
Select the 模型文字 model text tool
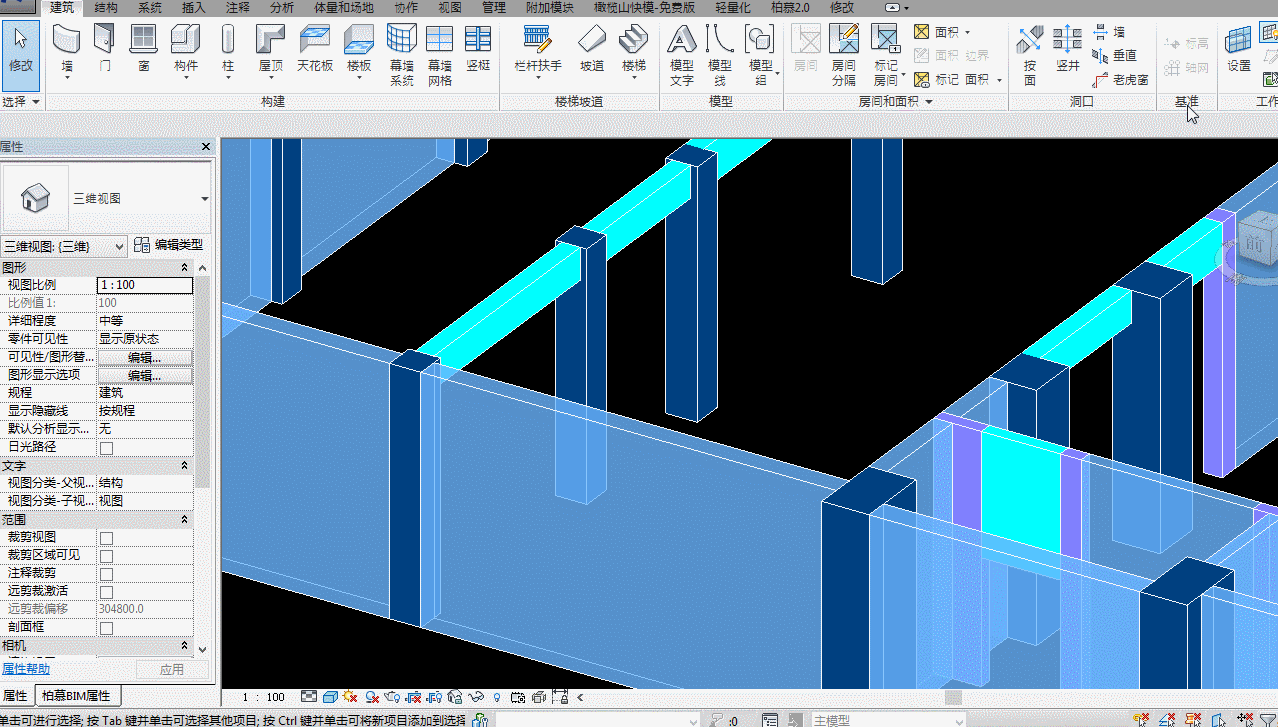tap(682, 55)
